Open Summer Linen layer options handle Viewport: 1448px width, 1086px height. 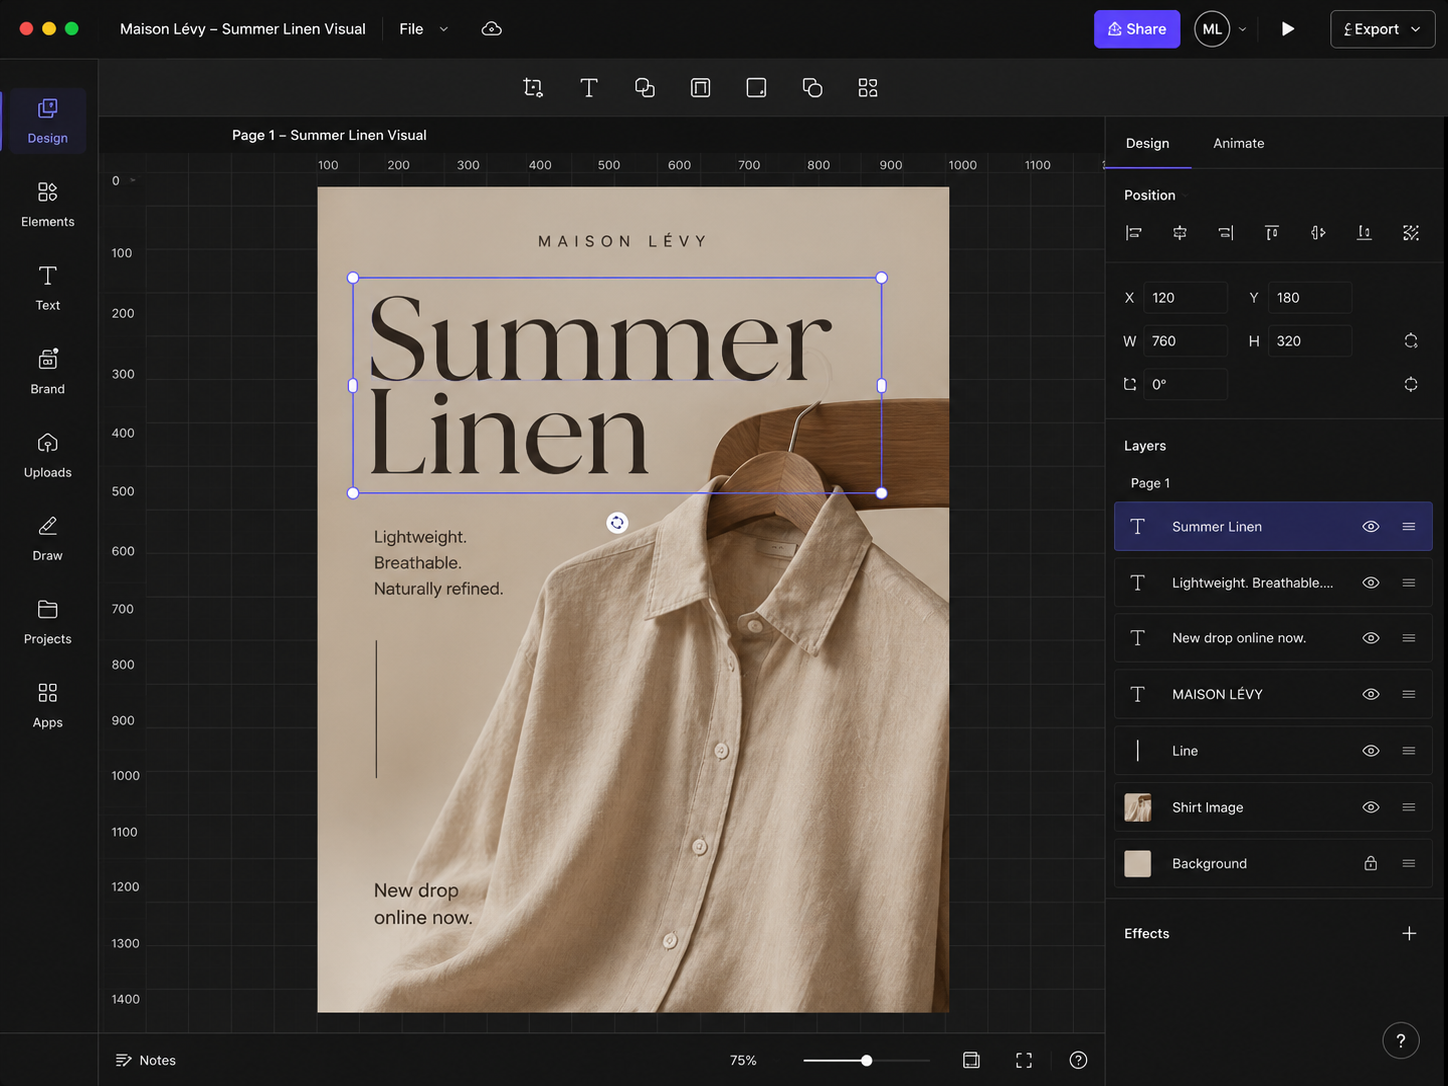(1409, 526)
